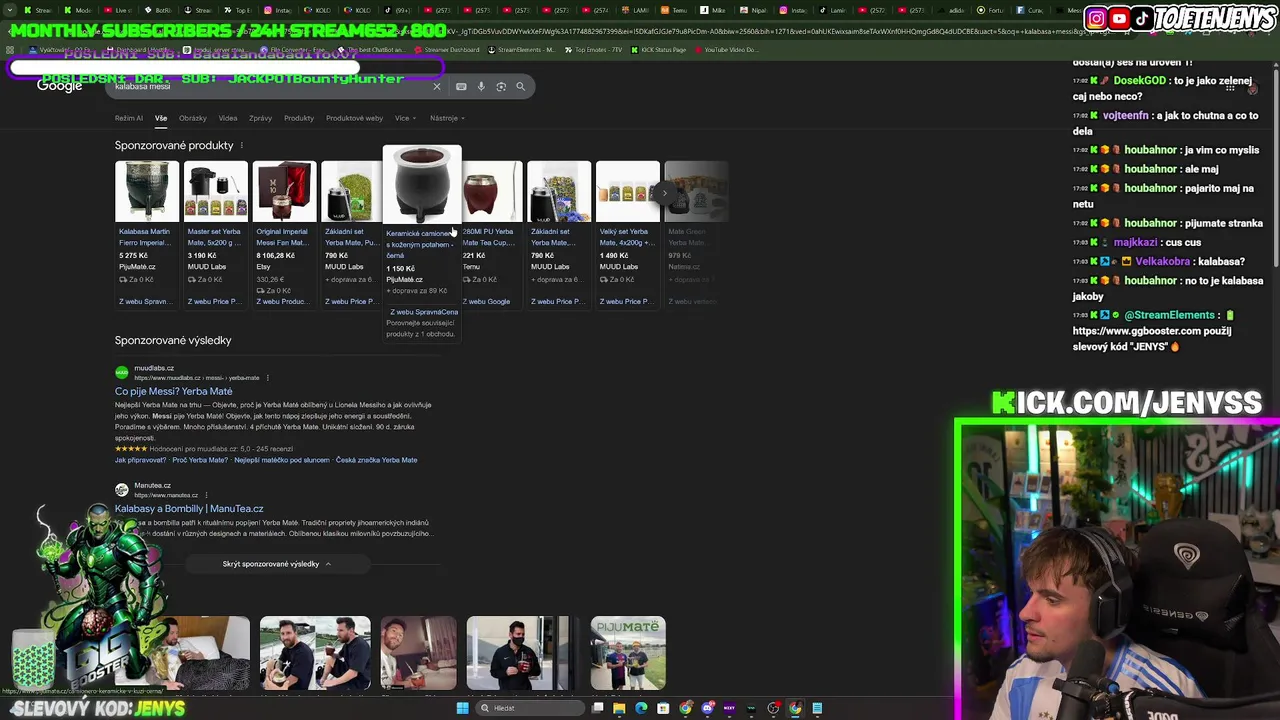Open Streamer Dashboard bookmark

tap(446, 50)
